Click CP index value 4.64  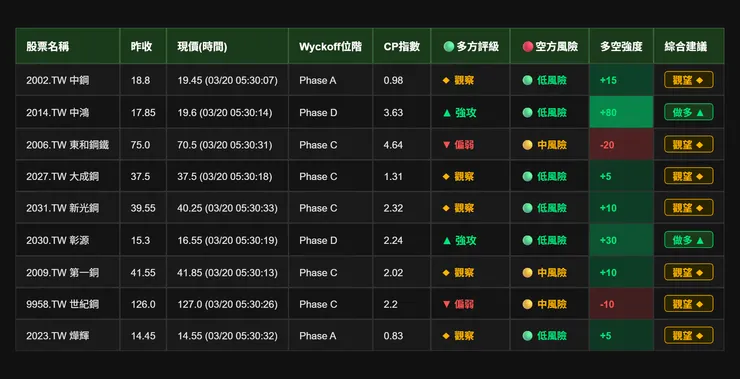393,144
